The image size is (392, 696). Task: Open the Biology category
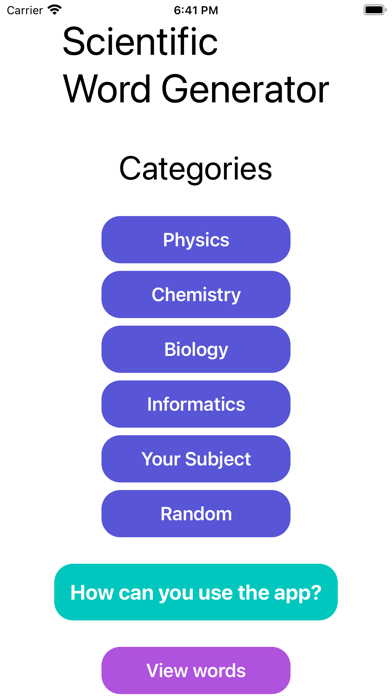pos(196,349)
